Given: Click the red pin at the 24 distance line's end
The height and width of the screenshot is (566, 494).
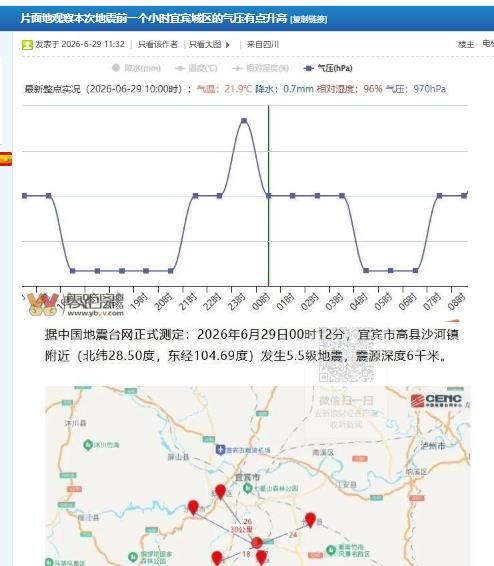Looking at the screenshot, I should [x=310, y=520].
